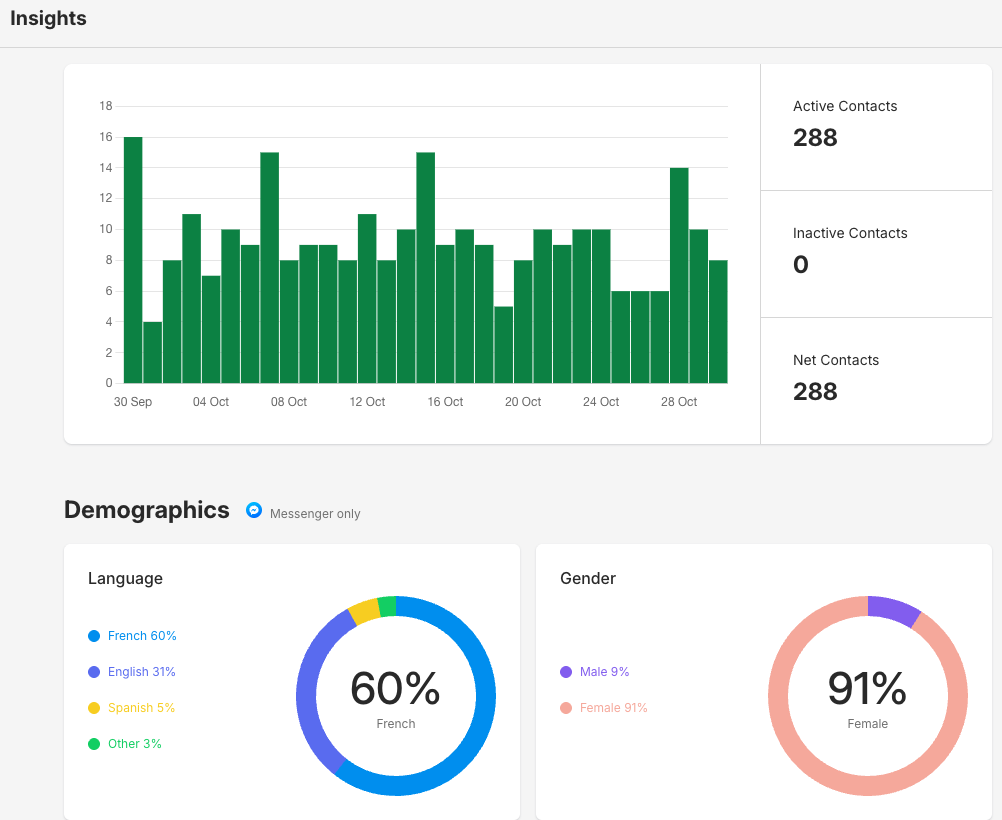The image size is (1002, 820).
Task: Click the Active Contacts count 288
Action: pyautogui.click(x=815, y=138)
